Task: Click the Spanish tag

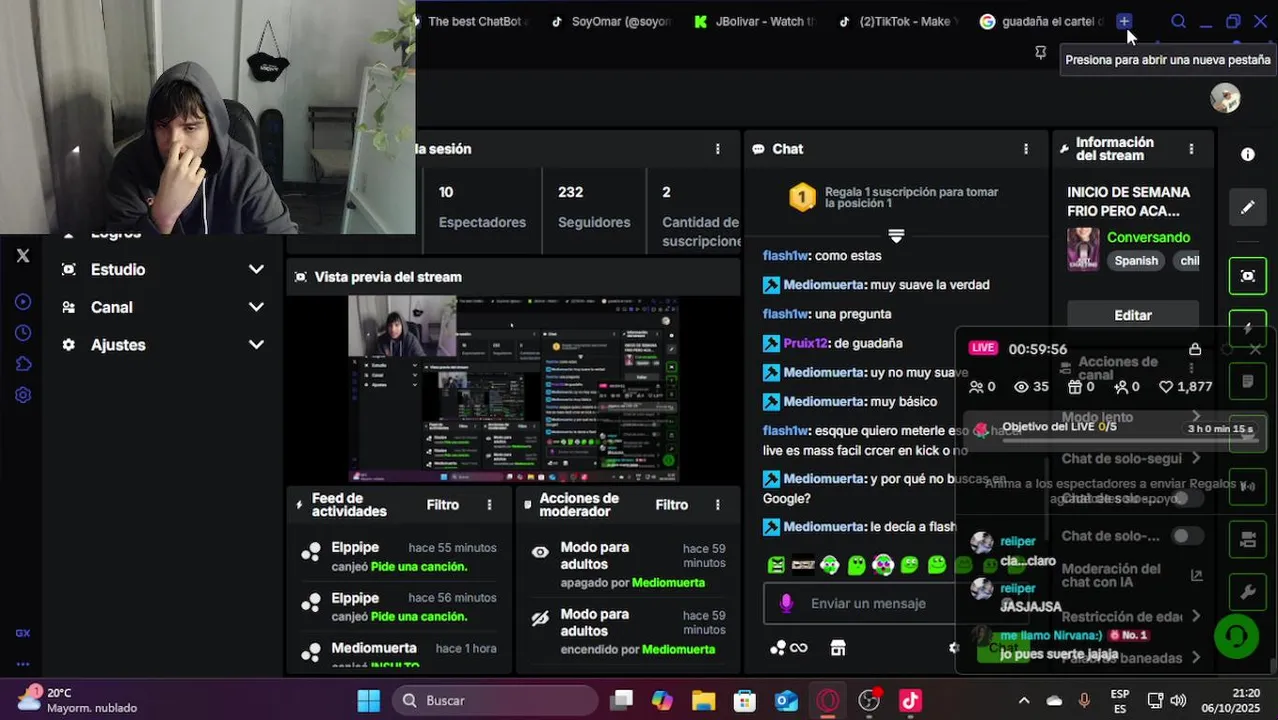Action: tap(1136, 261)
